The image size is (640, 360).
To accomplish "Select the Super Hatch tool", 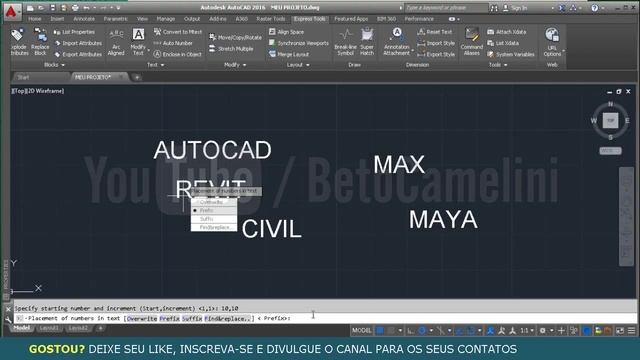I will pos(367,42).
